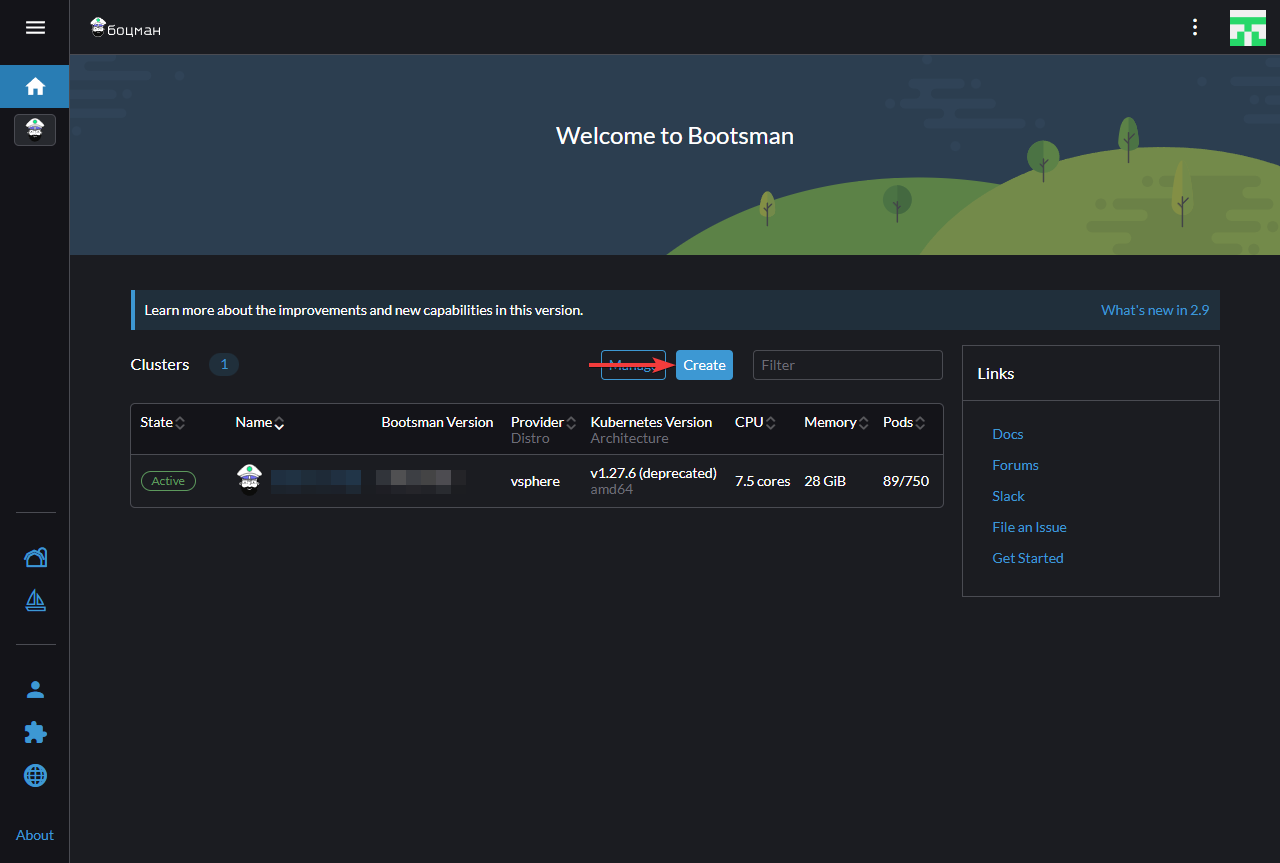
Task: Select the local cluster sailor icon in sidebar
Action: (35, 130)
